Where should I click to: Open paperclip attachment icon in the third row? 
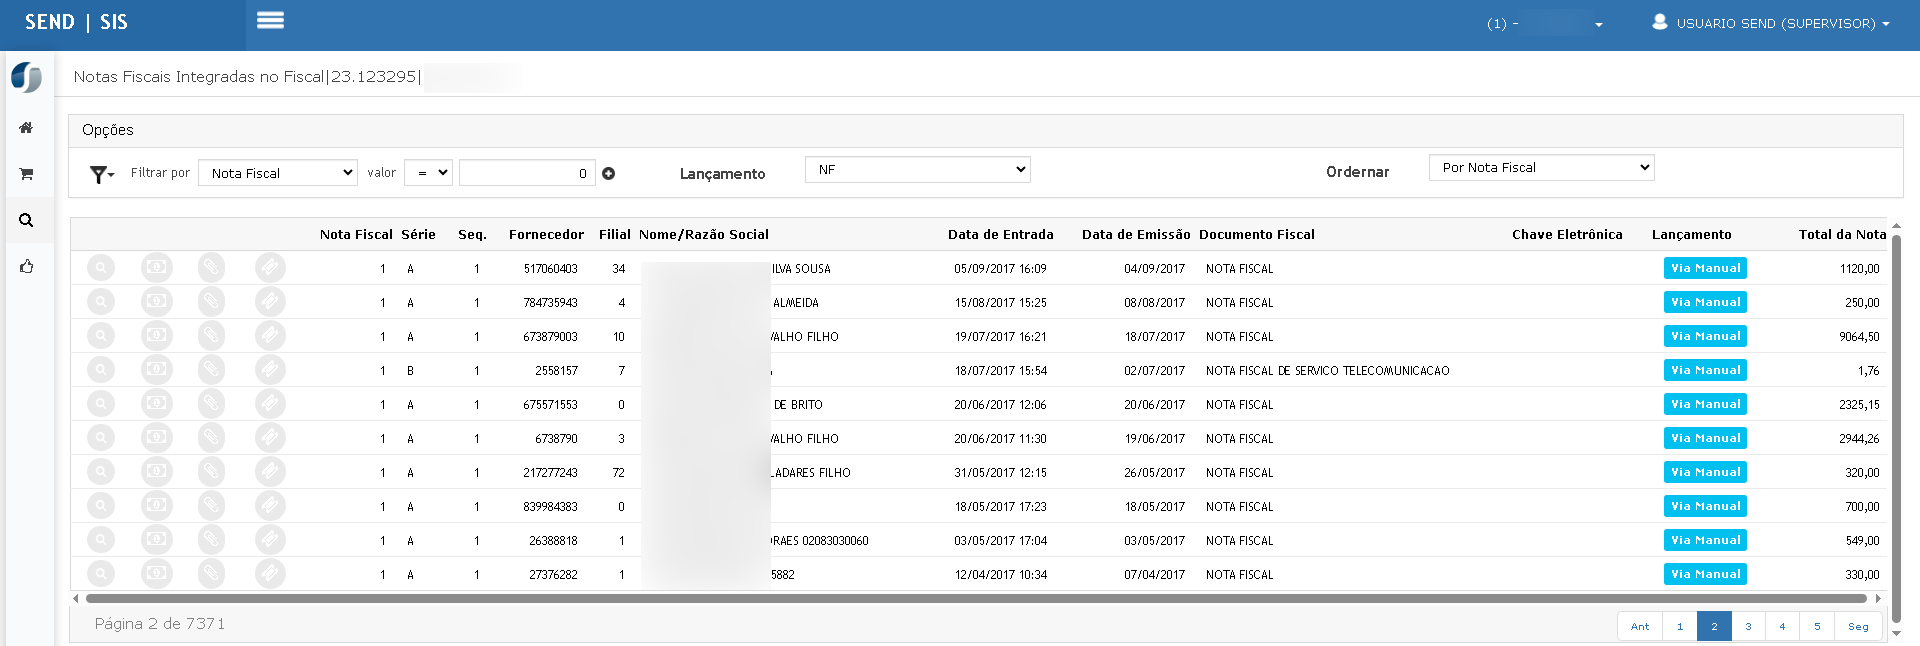tap(211, 336)
